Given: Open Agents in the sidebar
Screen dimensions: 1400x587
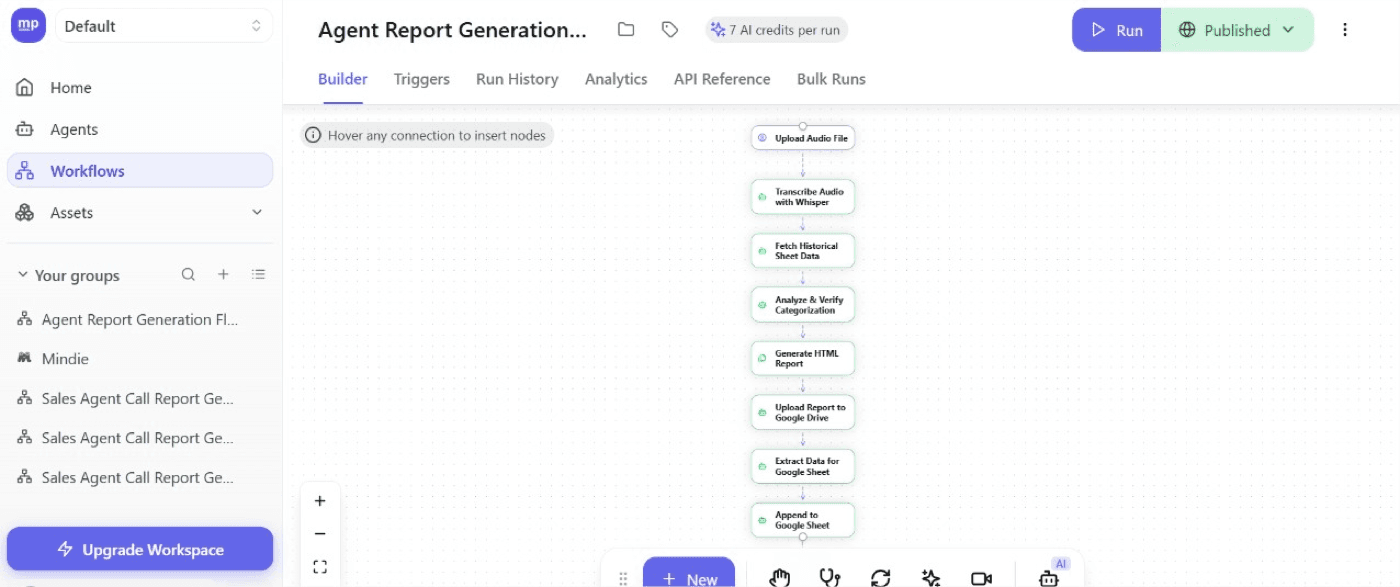Looking at the screenshot, I should pyautogui.click(x=140, y=129).
